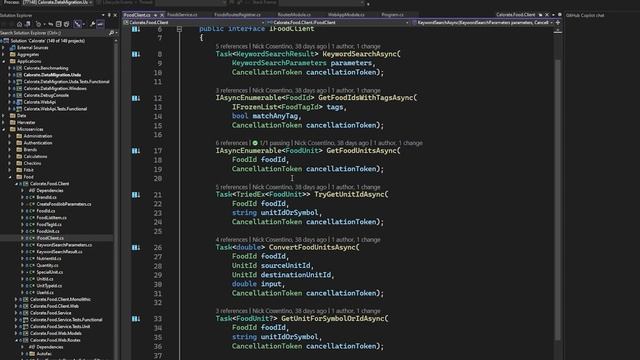Viewport: 640px width, 360px height.
Task: Expand the Aggregates folder
Action: 4,54
